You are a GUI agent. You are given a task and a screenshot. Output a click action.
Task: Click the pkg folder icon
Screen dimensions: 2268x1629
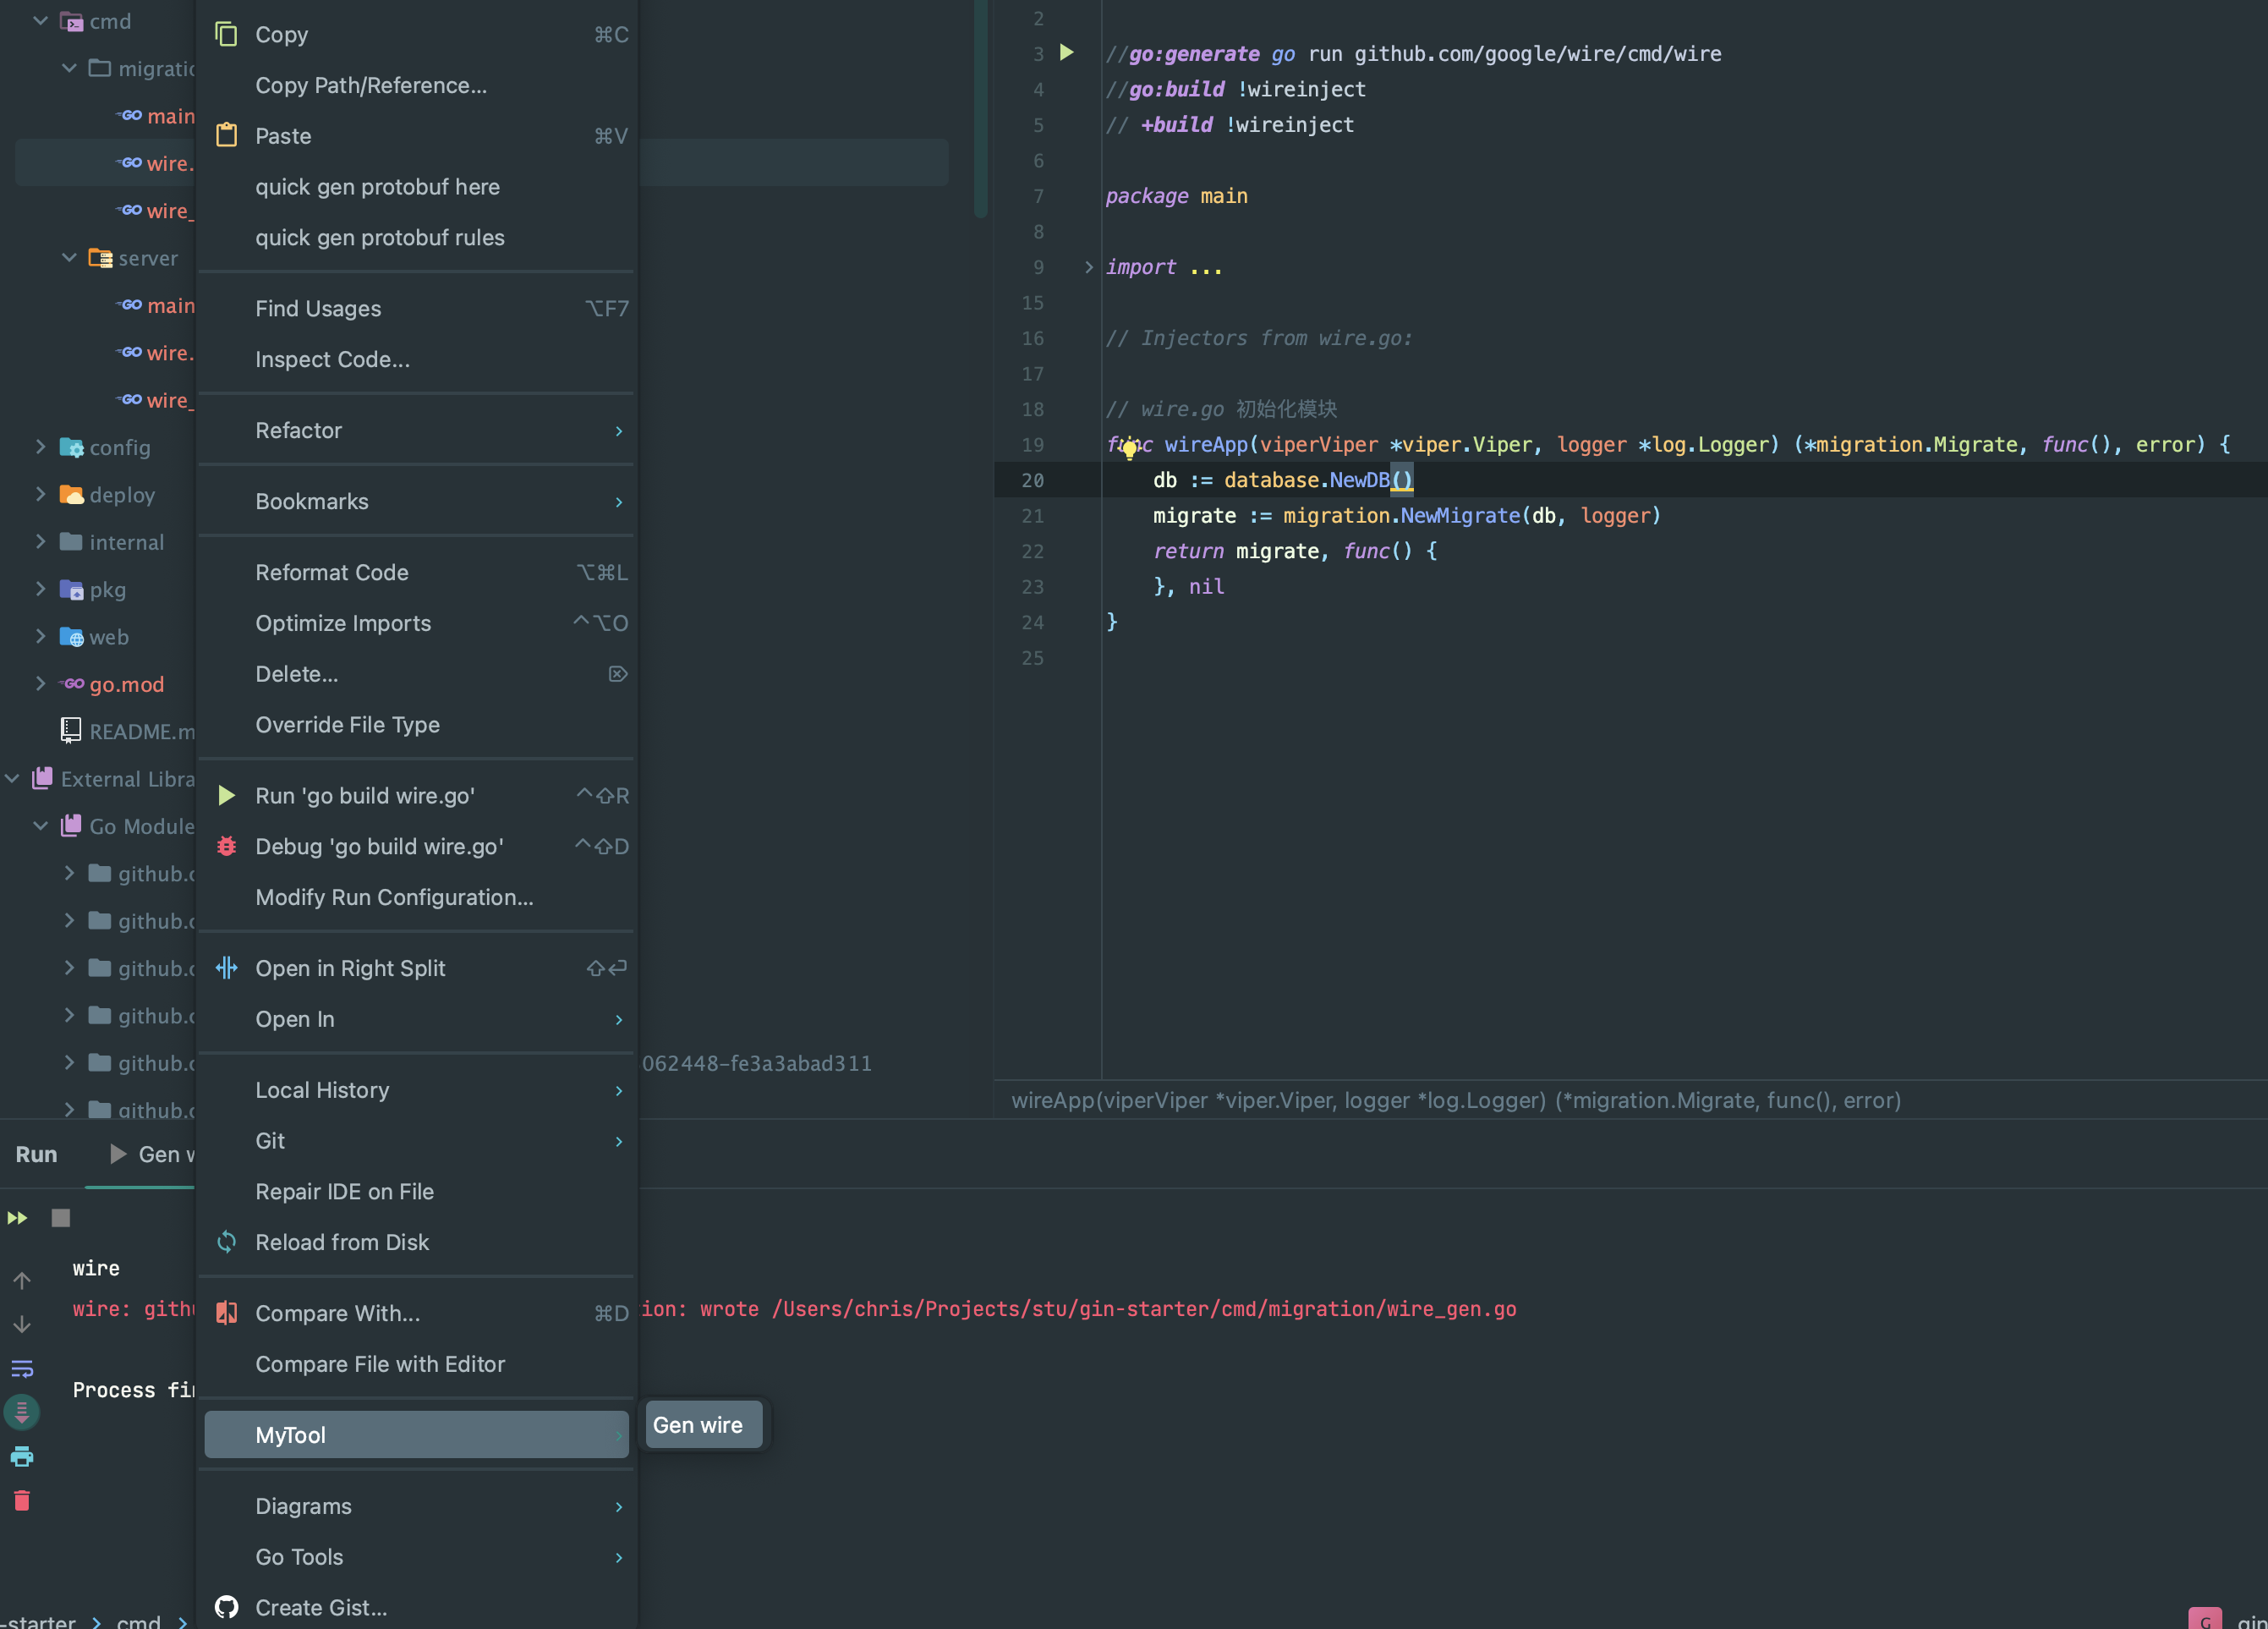(x=72, y=589)
